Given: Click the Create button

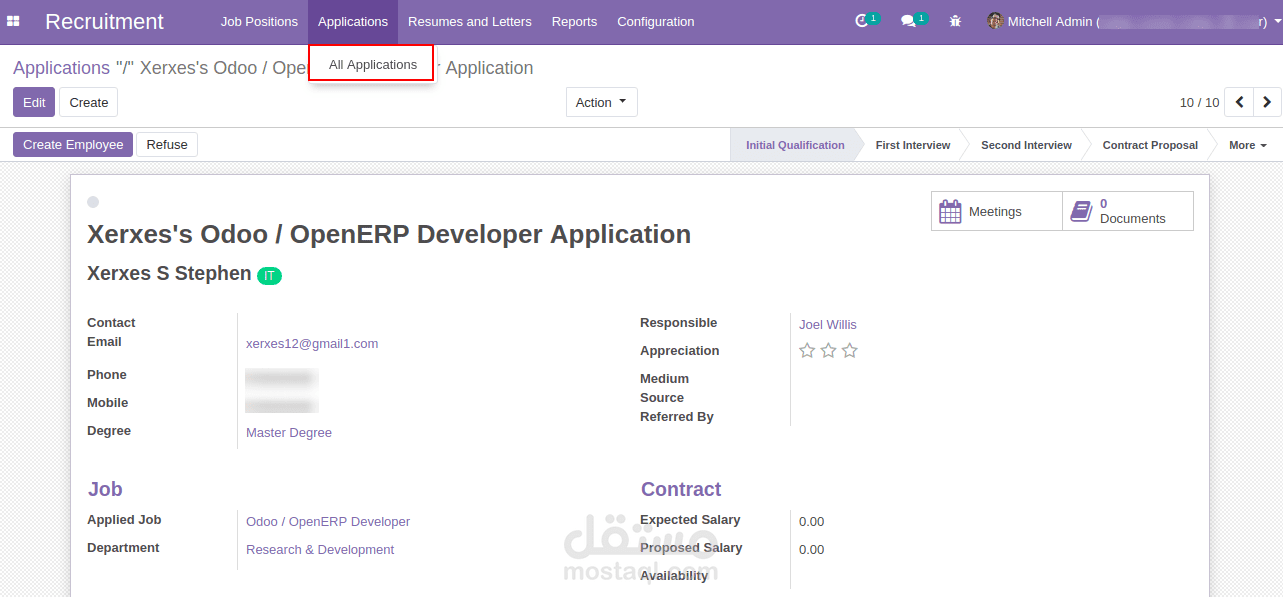Looking at the screenshot, I should (89, 102).
